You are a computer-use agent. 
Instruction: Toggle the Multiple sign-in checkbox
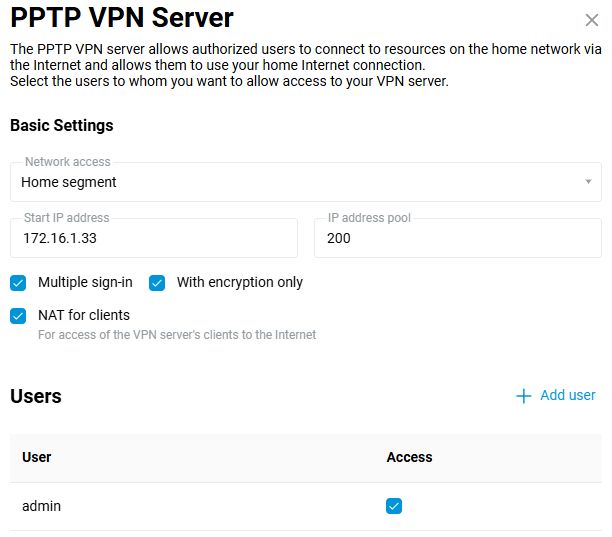18,283
